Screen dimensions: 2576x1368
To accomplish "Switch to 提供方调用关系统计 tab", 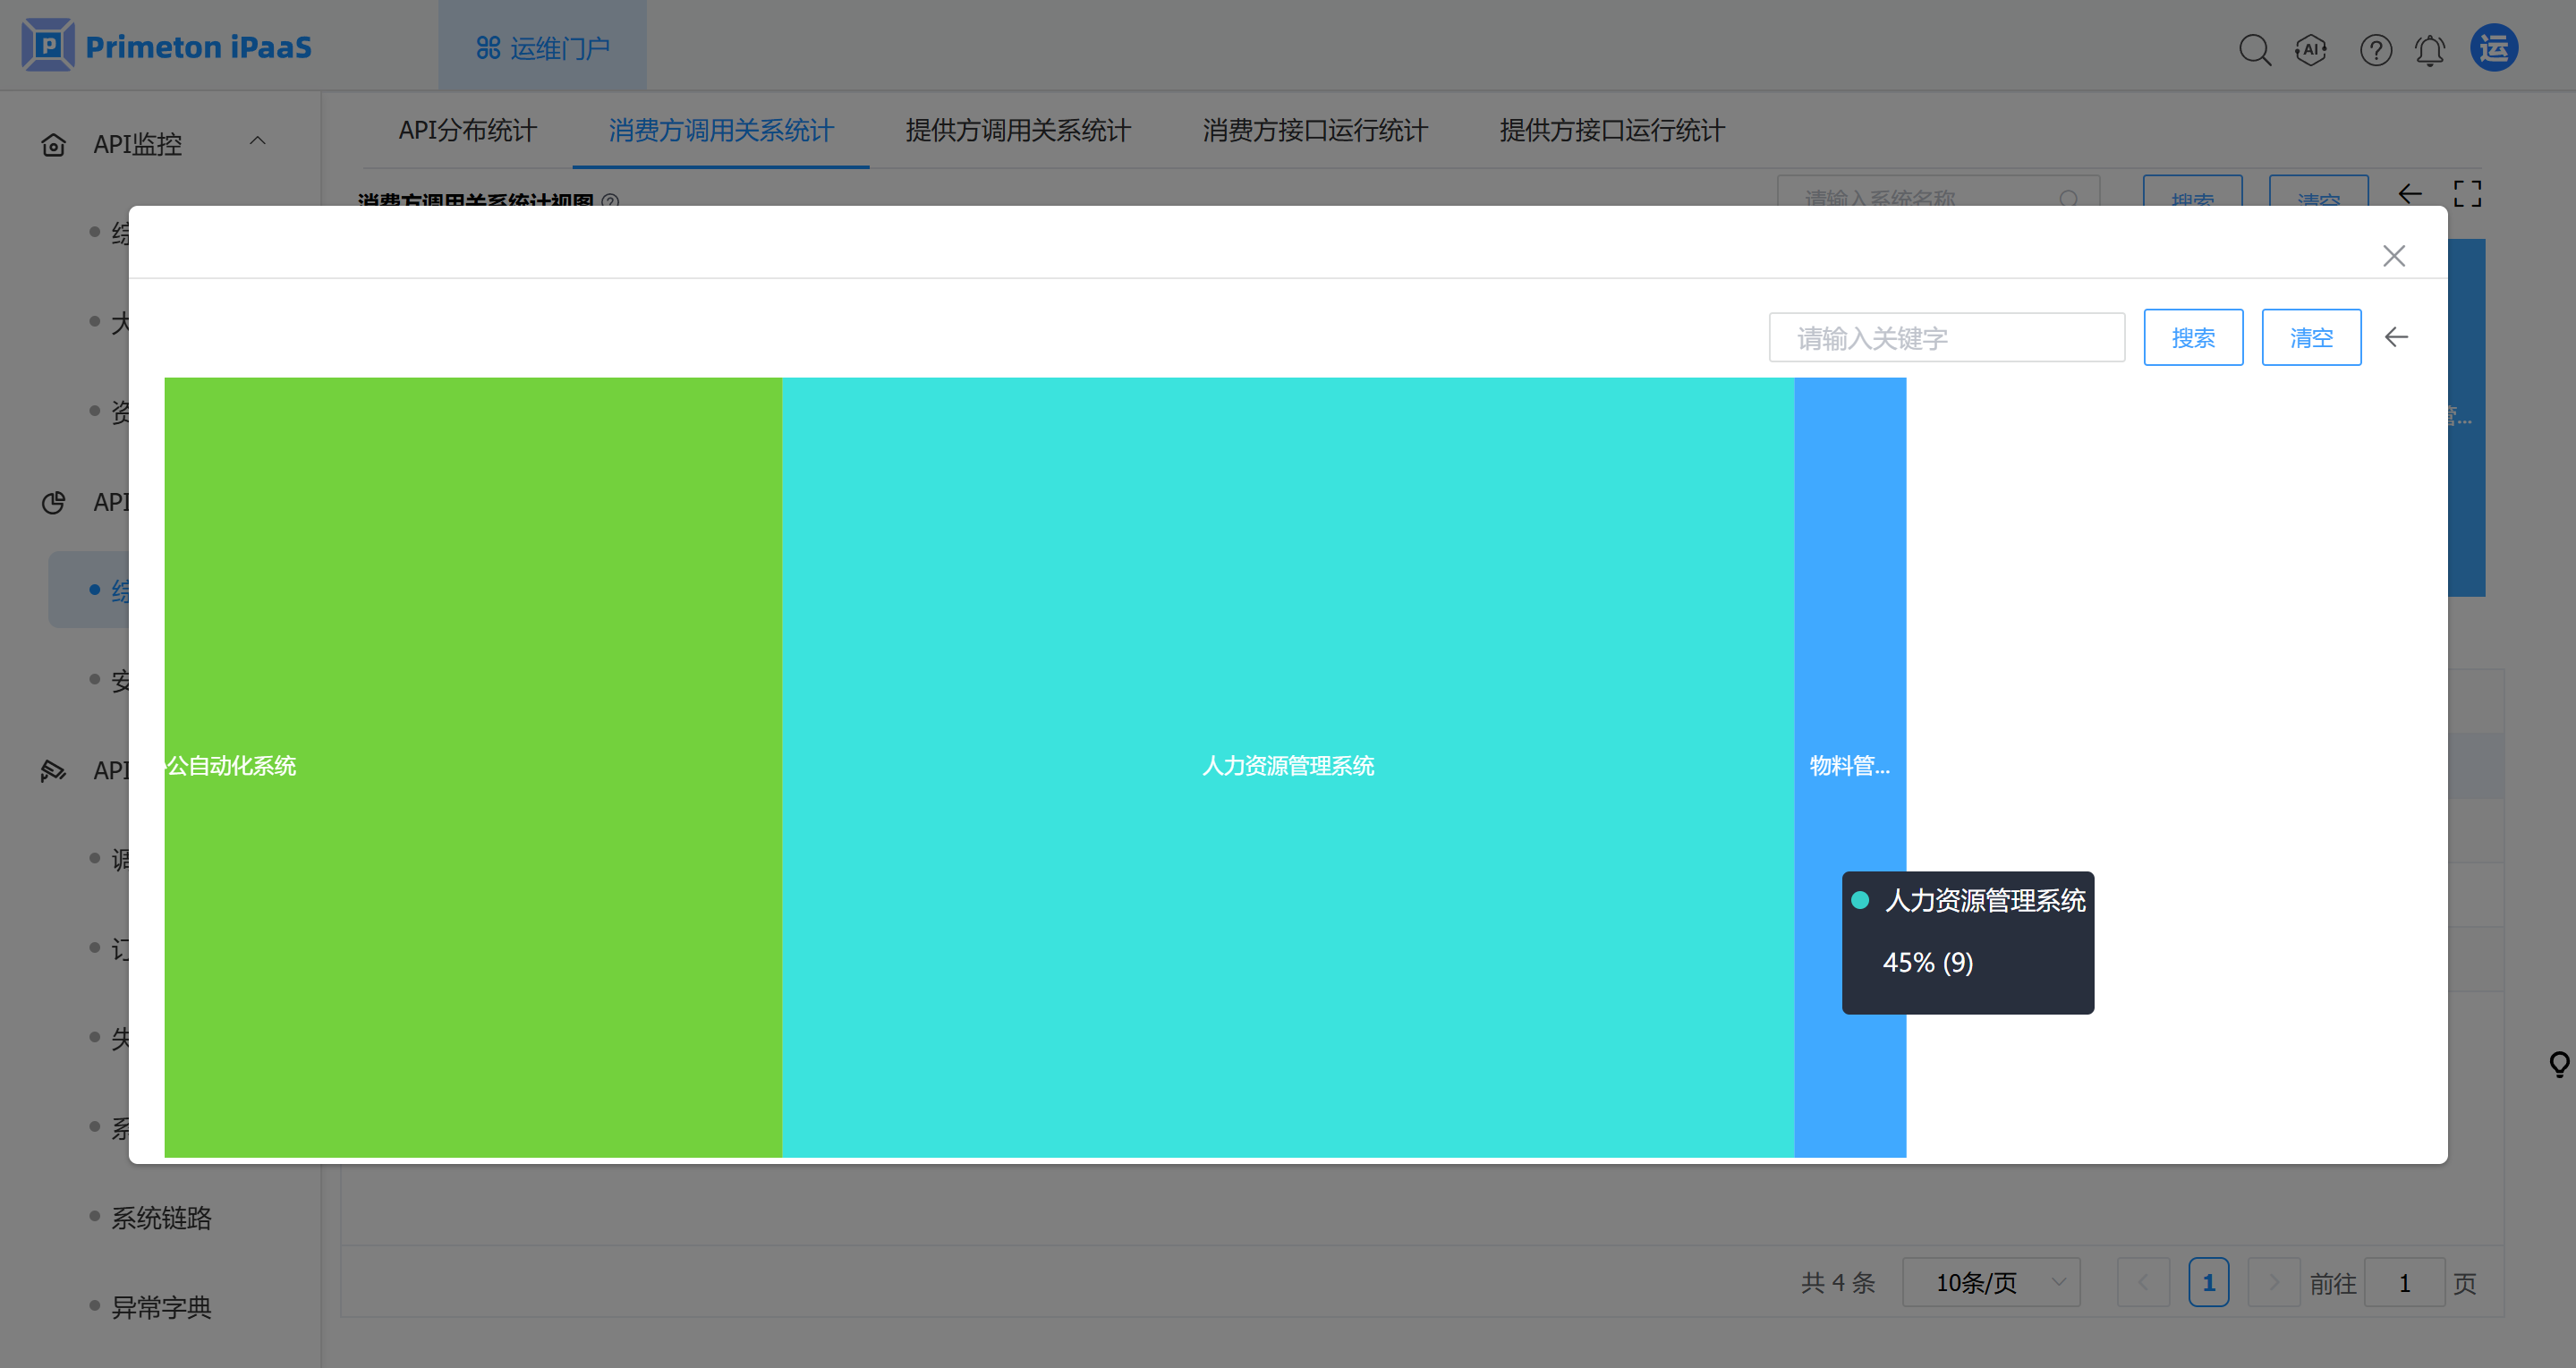I will [1017, 130].
